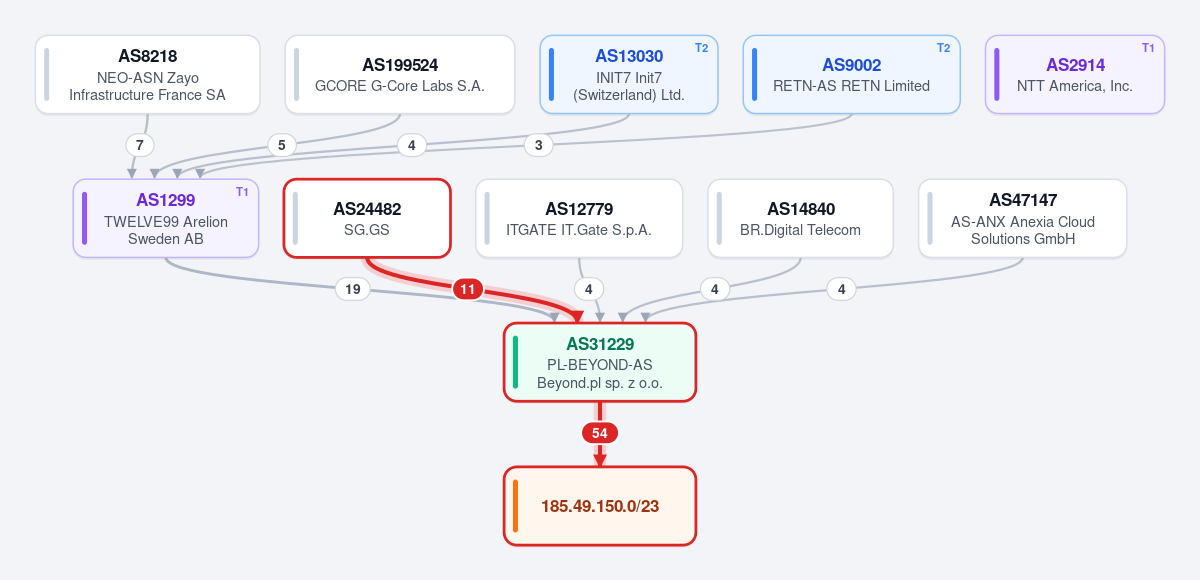The width and height of the screenshot is (1200, 580).
Task: Click the 19 path count badge
Action: (x=352, y=289)
